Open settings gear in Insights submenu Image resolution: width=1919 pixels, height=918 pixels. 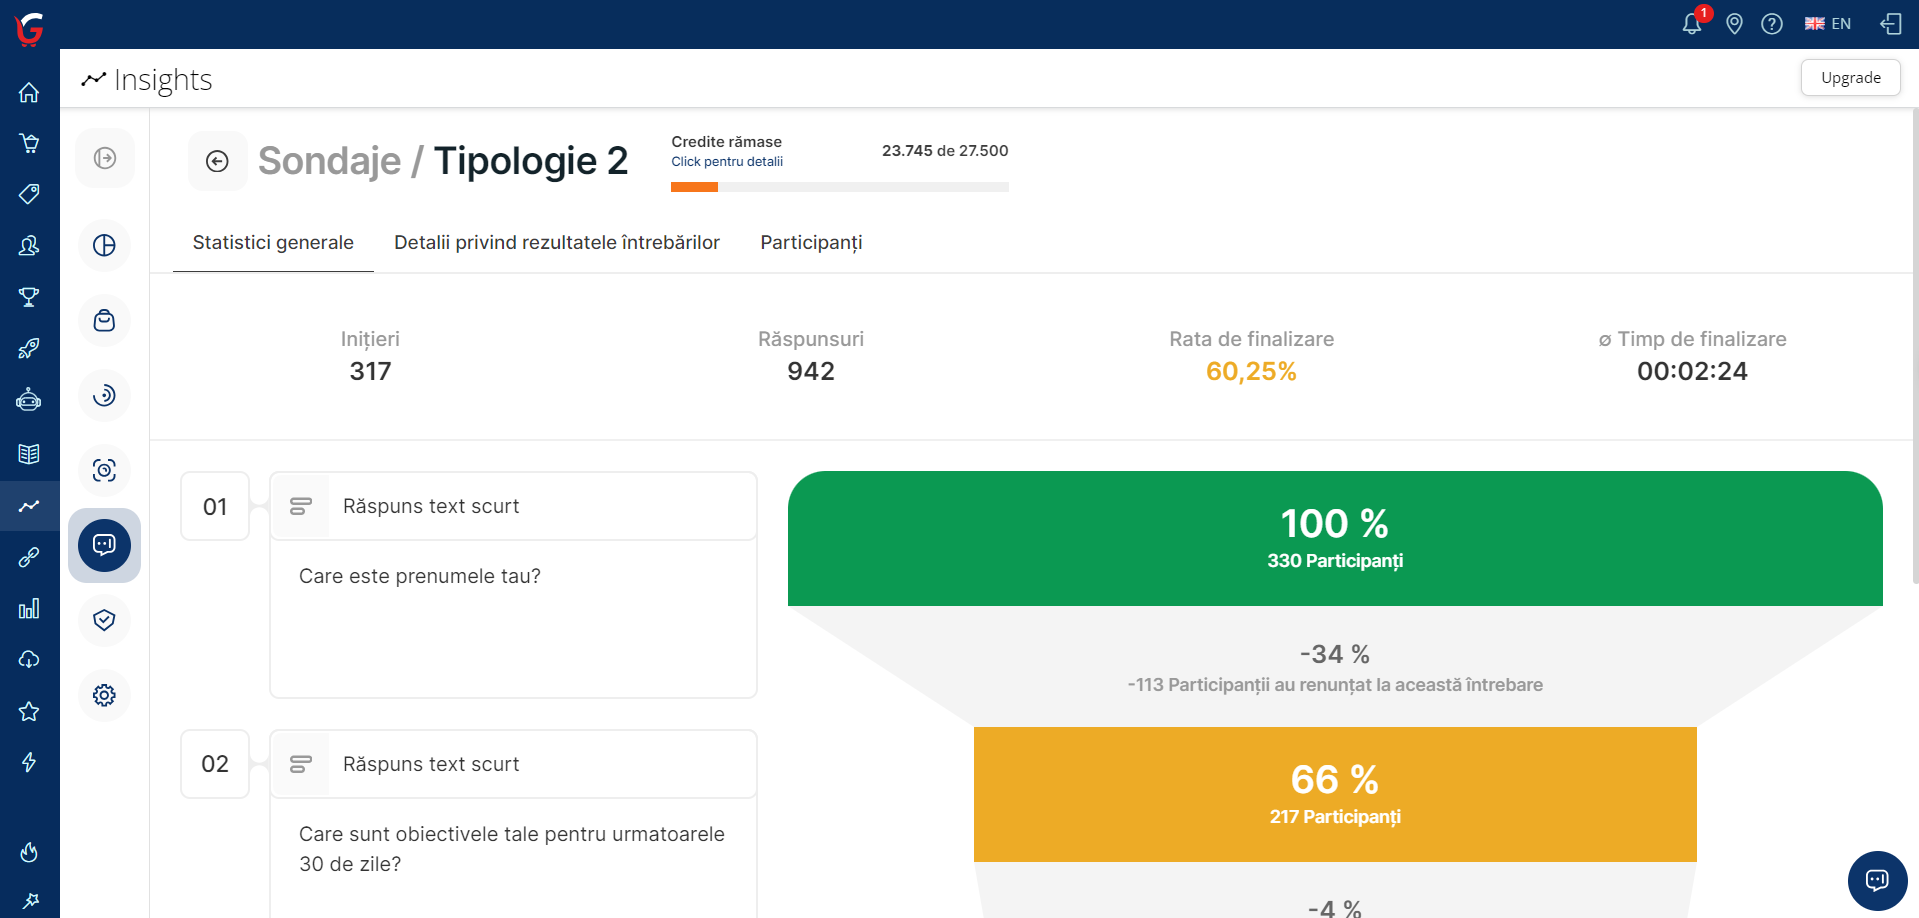click(x=104, y=695)
